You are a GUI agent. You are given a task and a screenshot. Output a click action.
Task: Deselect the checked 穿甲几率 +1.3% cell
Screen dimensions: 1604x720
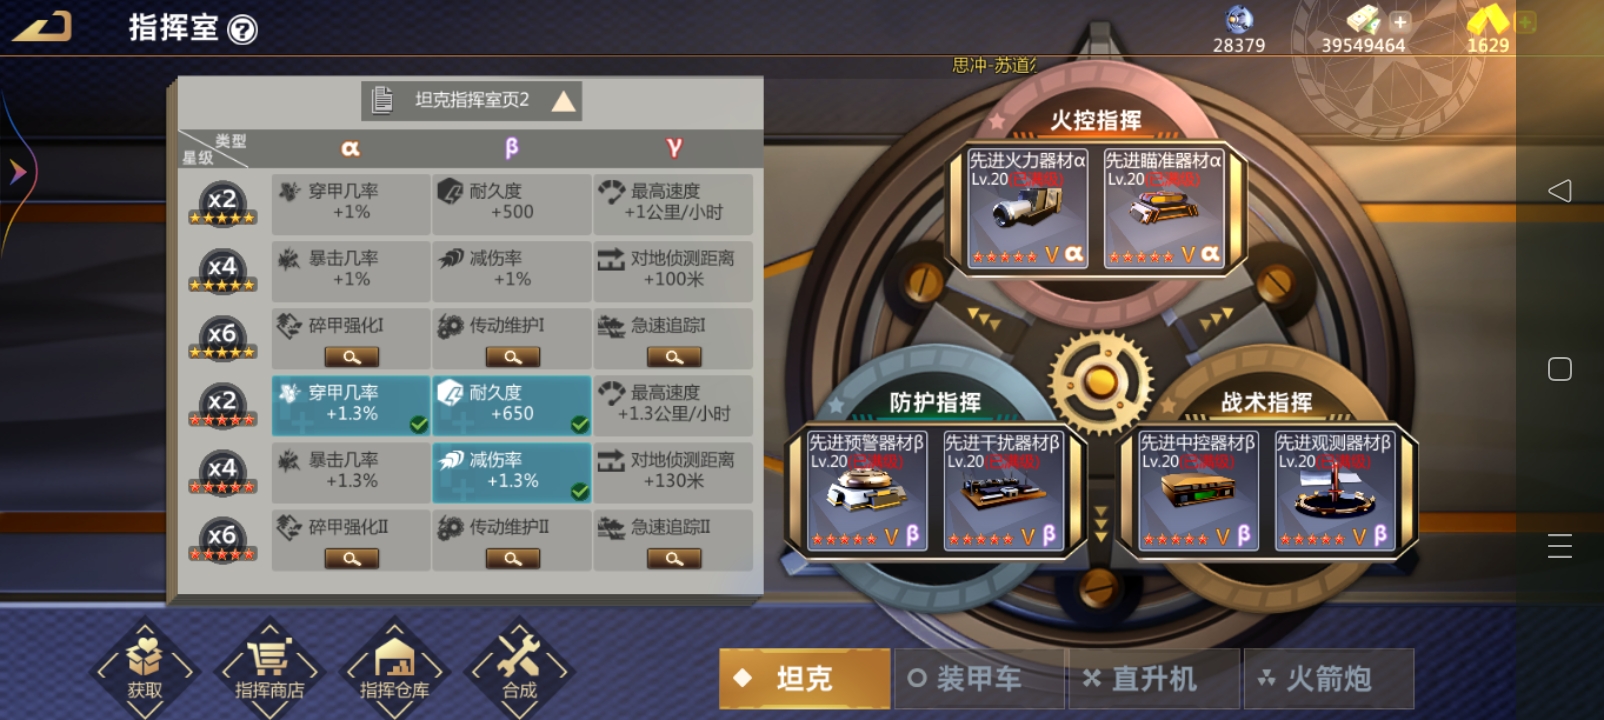point(351,405)
